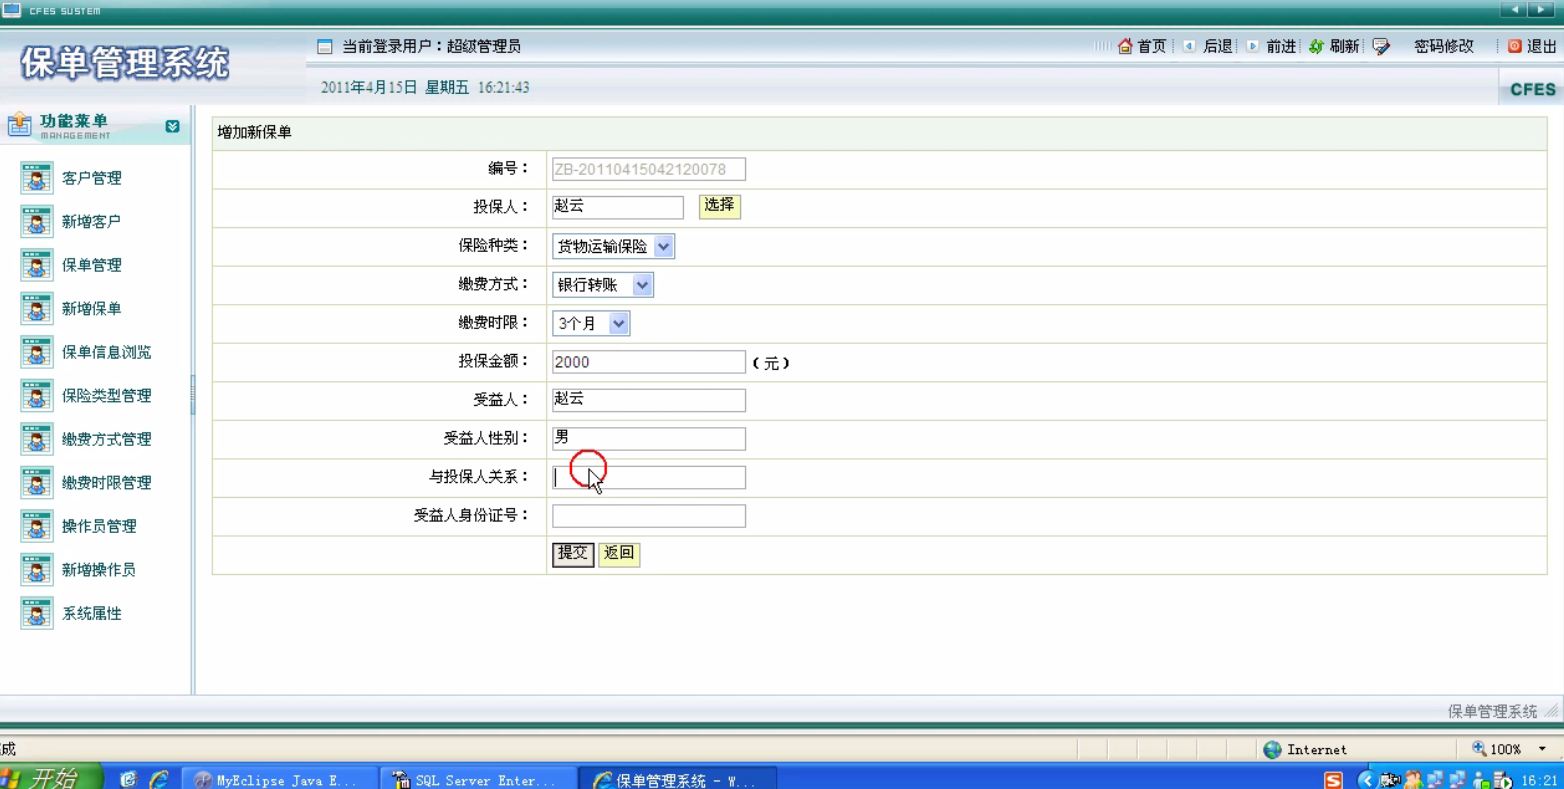Switch to SQL Server Enterprise taskbar window

point(480,780)
